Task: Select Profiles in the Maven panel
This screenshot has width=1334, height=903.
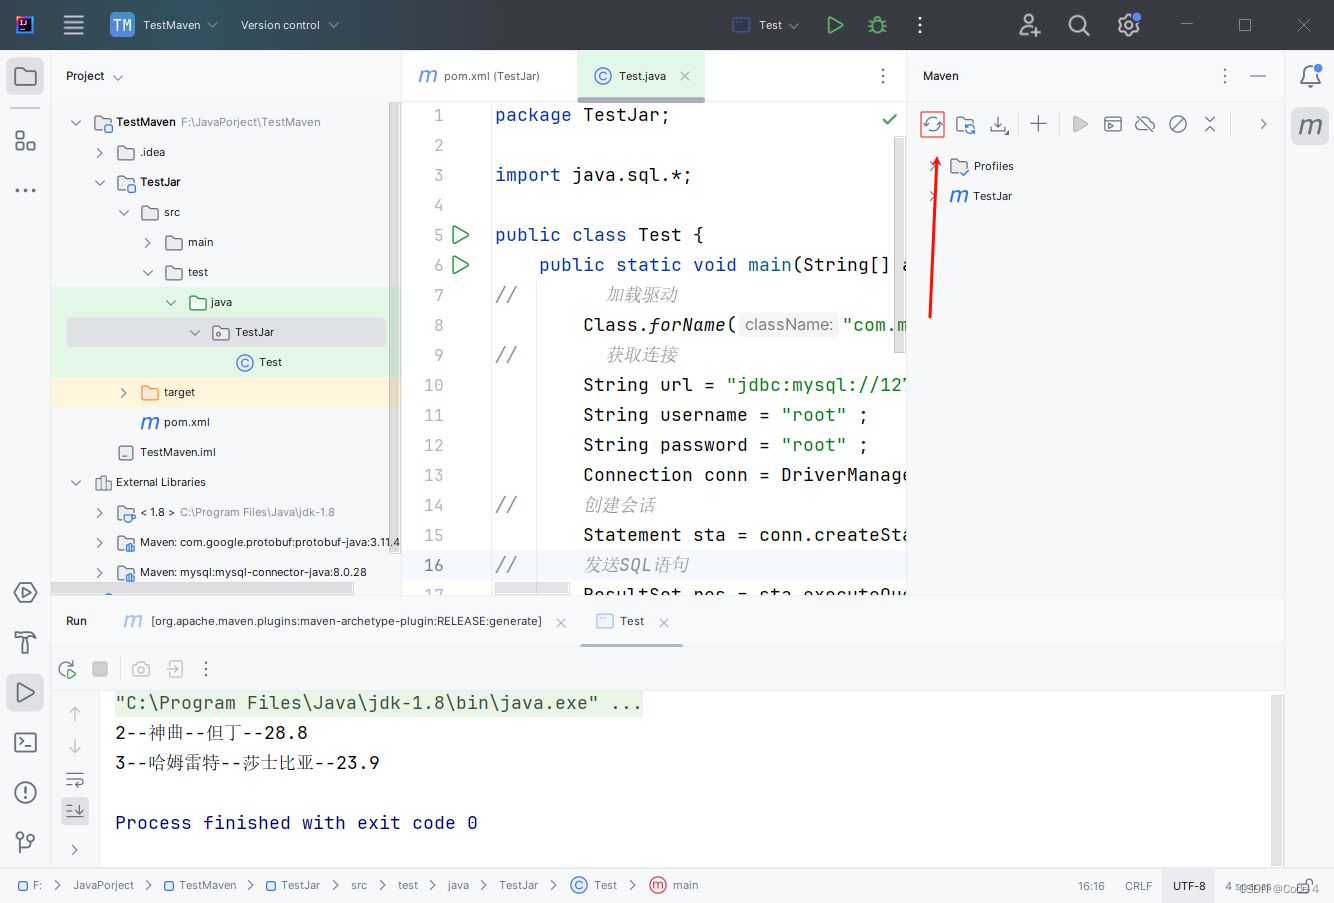Action: (x=981, y=166)
